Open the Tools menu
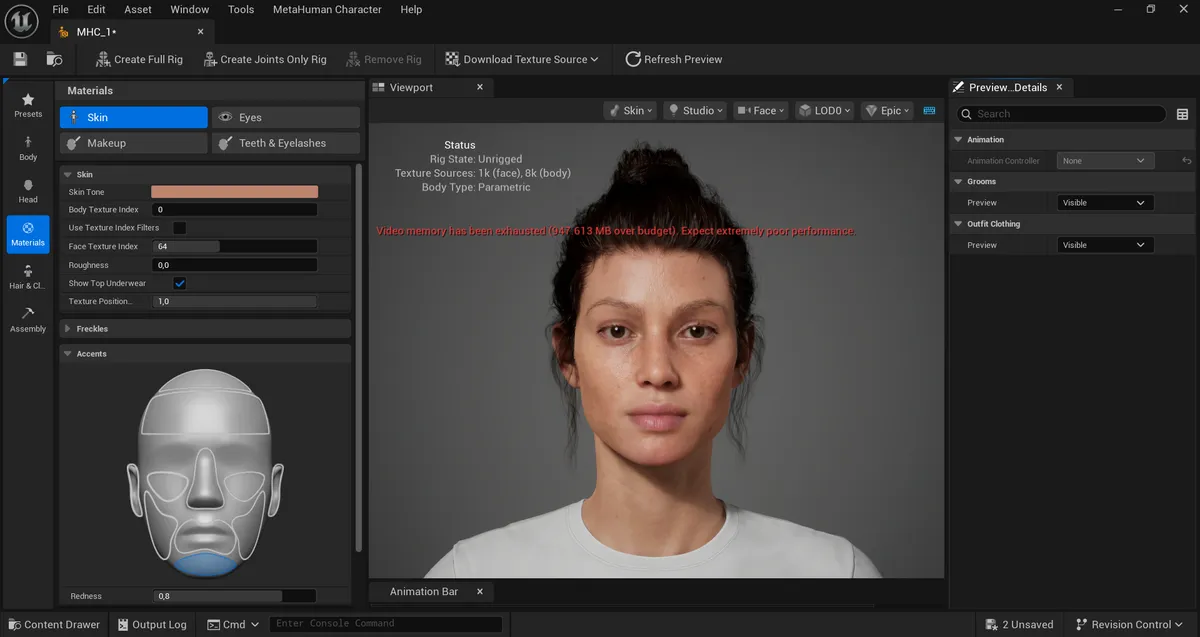 point(241,9)
